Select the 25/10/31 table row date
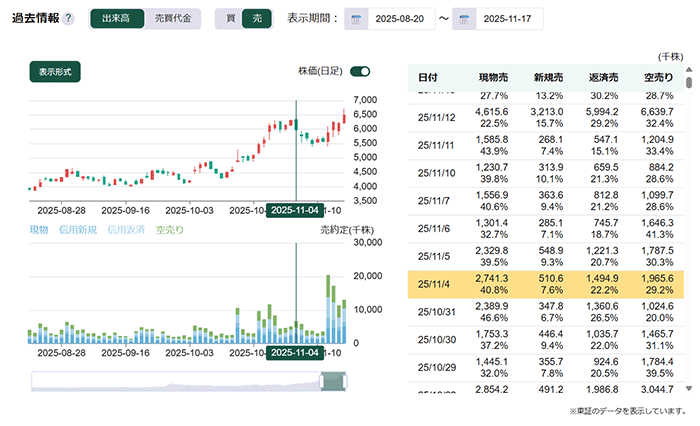 coord(437,312)
